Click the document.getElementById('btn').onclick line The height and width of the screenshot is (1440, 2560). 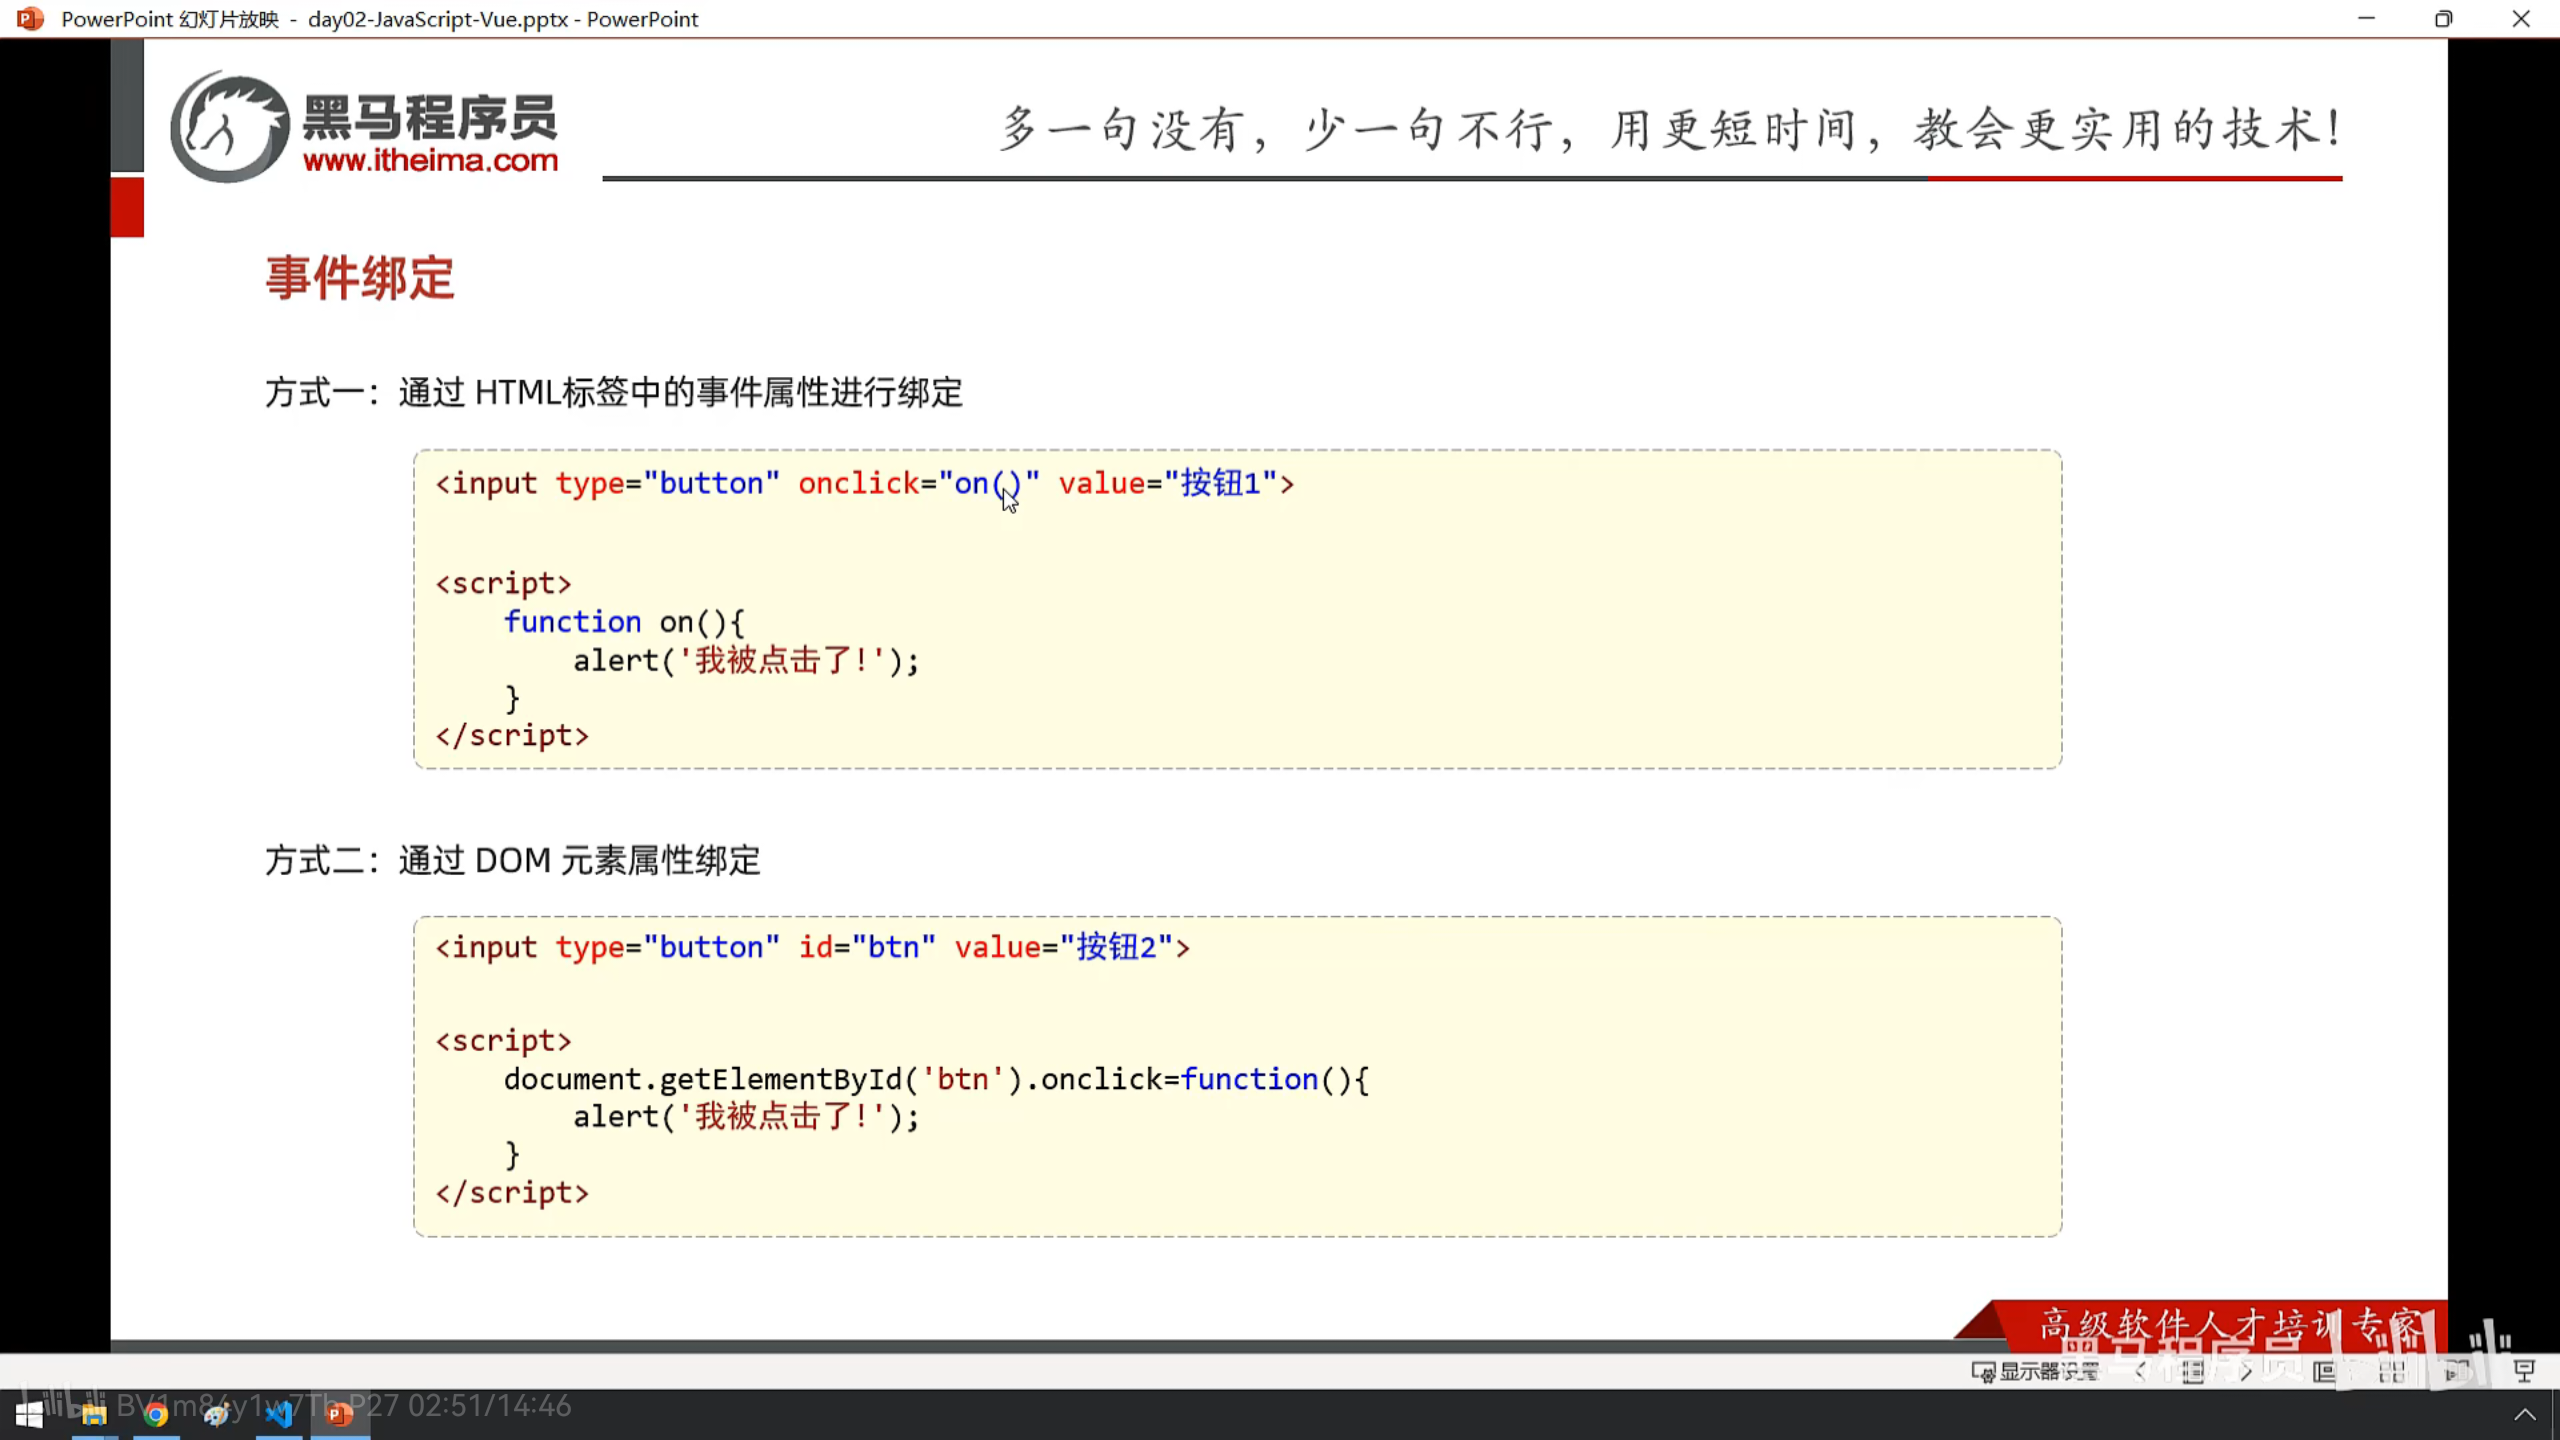pyautogui.click(x=936, y=1079)
